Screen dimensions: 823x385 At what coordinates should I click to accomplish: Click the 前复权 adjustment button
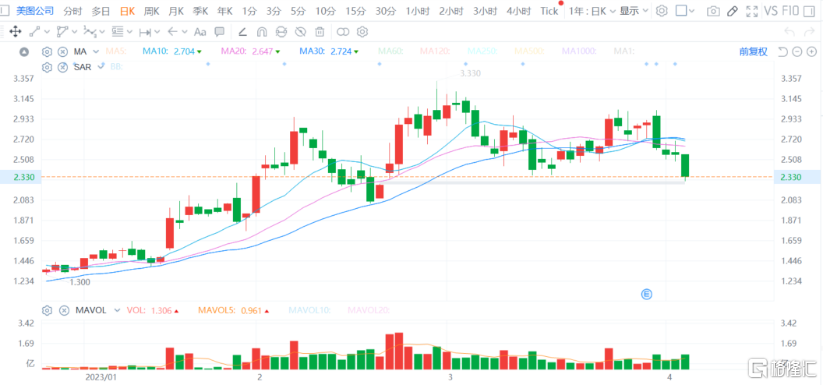click(754, 51)
